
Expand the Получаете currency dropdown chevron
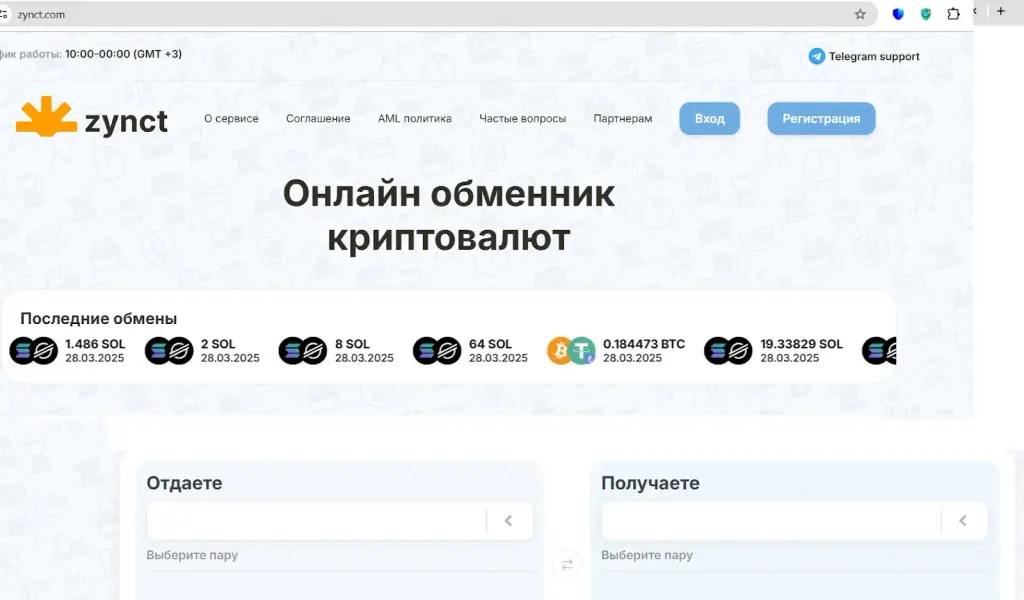pos(963,520)
